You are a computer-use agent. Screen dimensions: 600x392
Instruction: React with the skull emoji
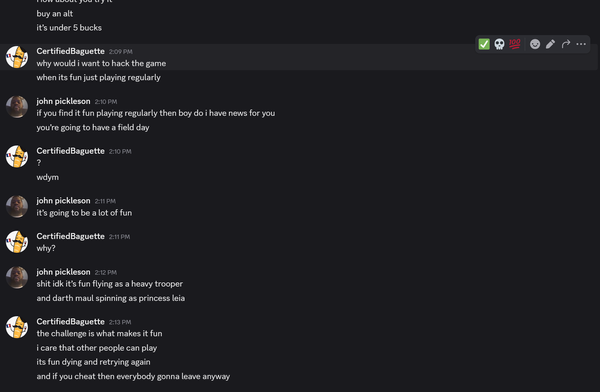(499, 44)
